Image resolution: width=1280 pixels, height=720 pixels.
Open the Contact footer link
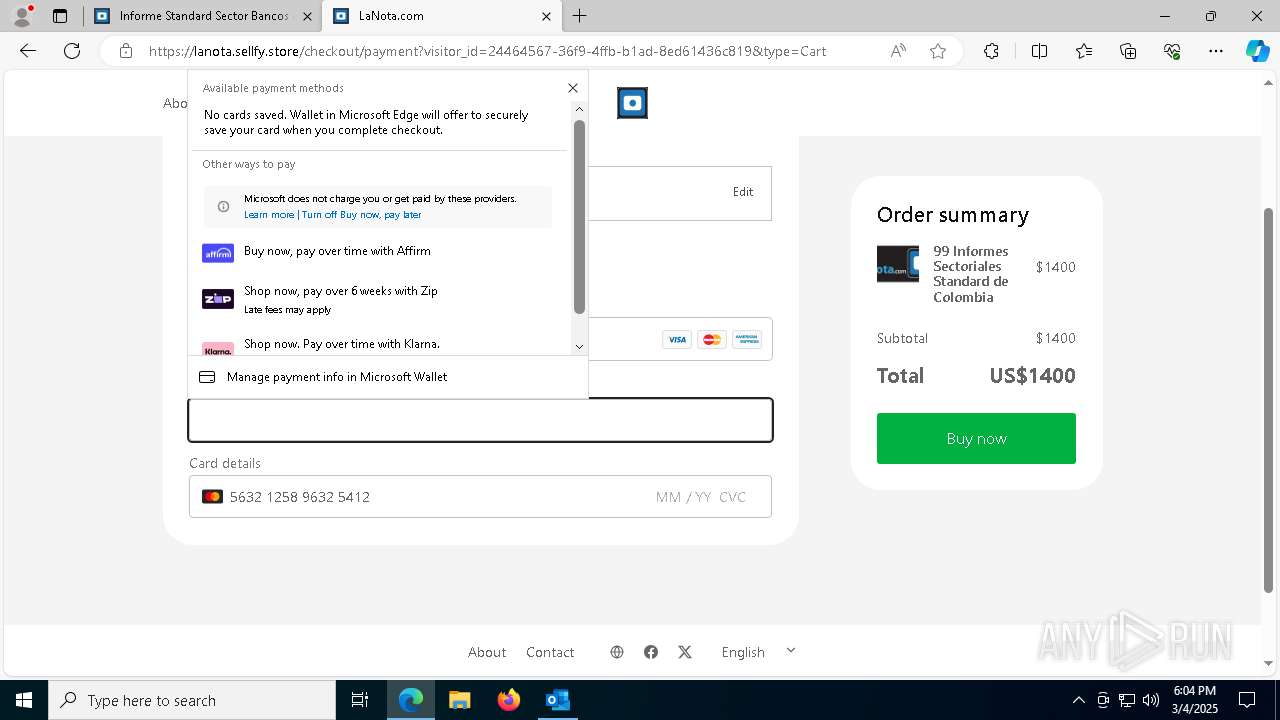pos(550,652)
